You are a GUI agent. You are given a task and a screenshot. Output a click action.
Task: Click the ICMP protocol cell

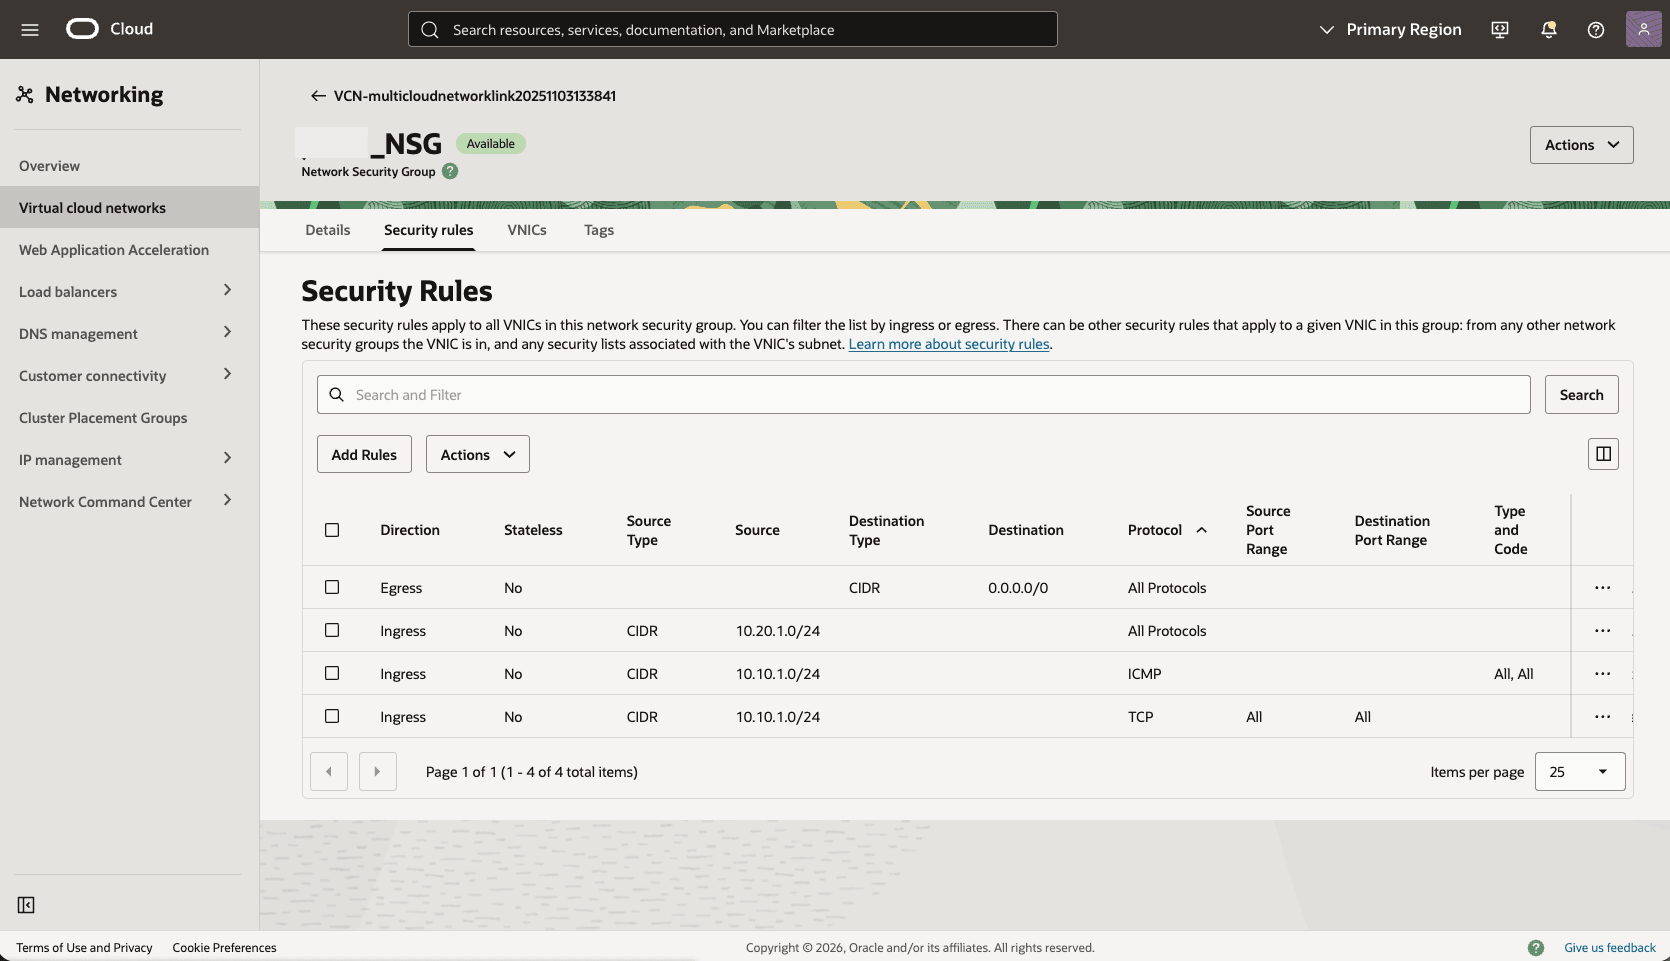pos(1145,674)
